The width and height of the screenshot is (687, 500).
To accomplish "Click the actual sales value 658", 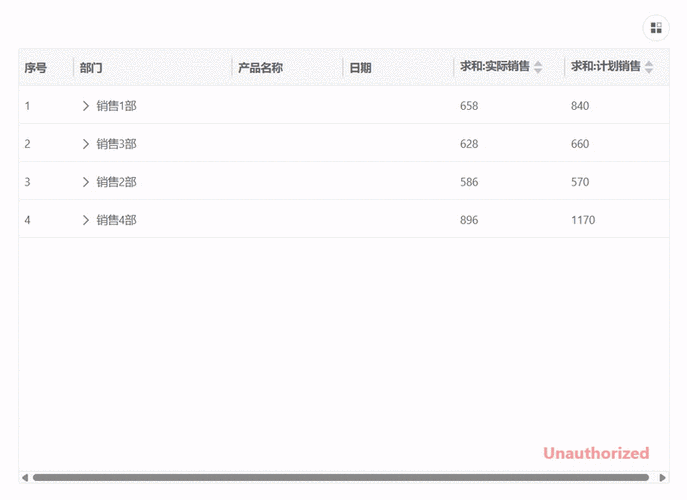I will tap(469, 106).
